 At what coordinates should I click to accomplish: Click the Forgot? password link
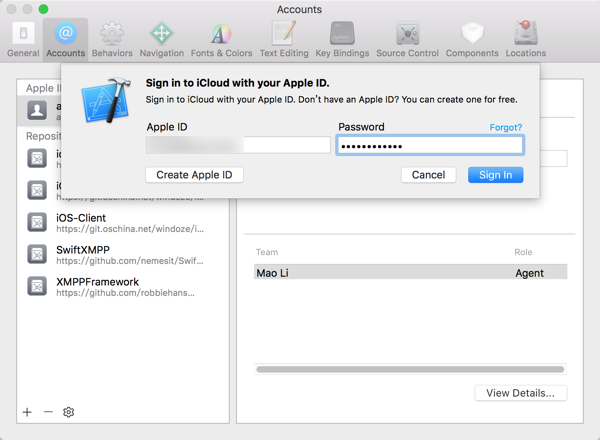coord(506,127)
